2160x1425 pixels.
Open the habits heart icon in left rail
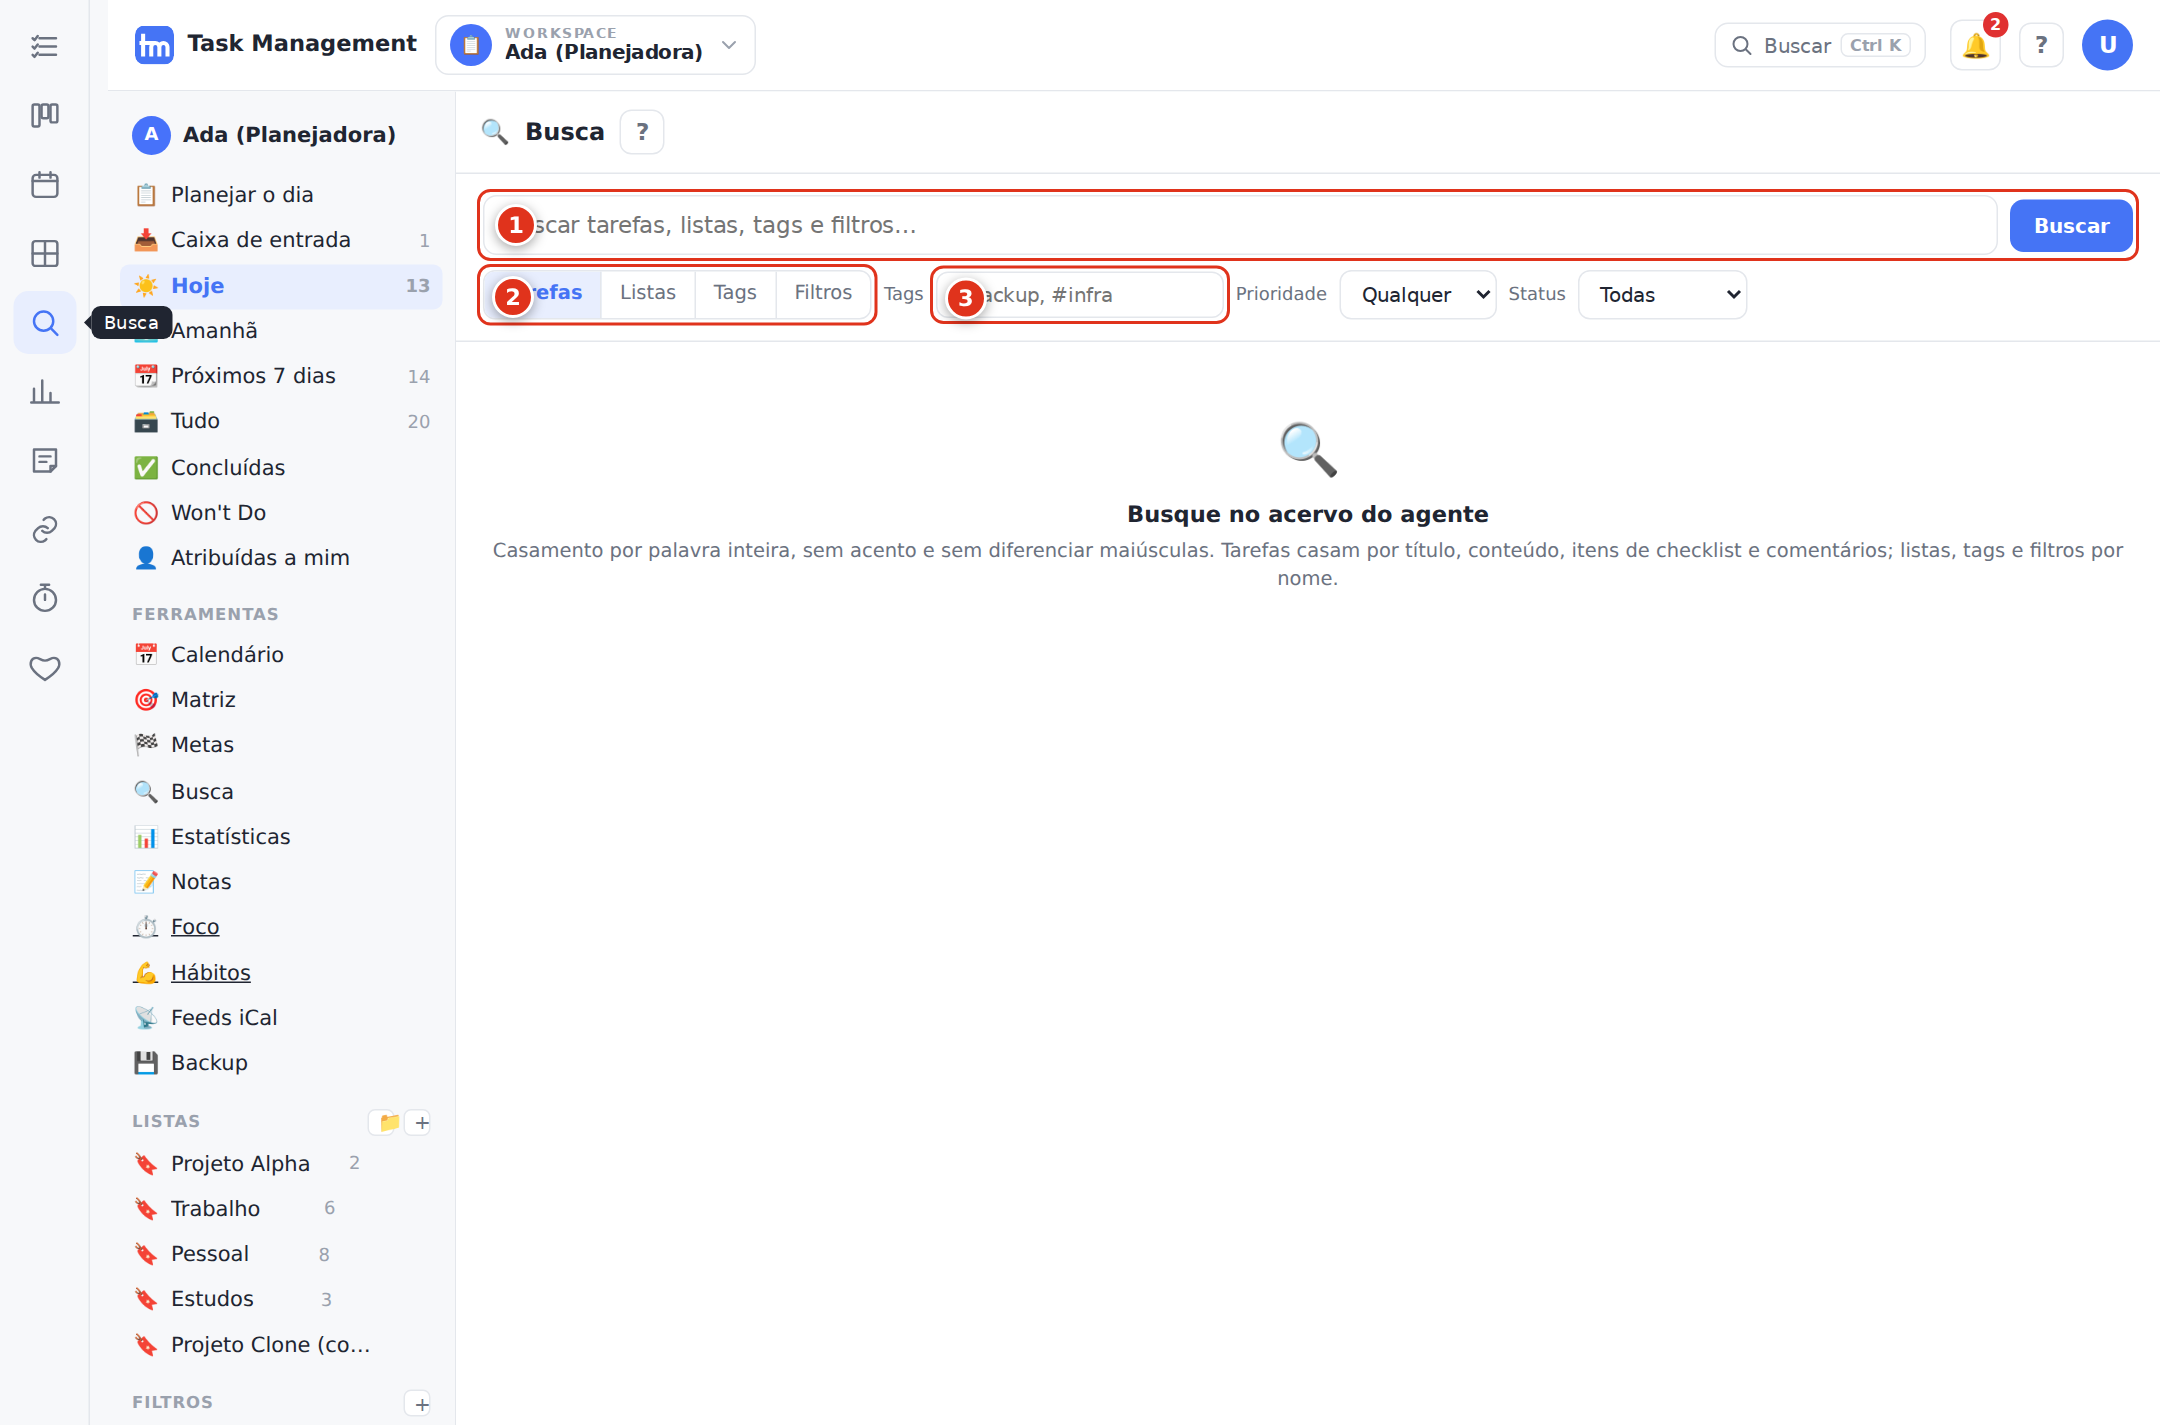tap(45, 667)
